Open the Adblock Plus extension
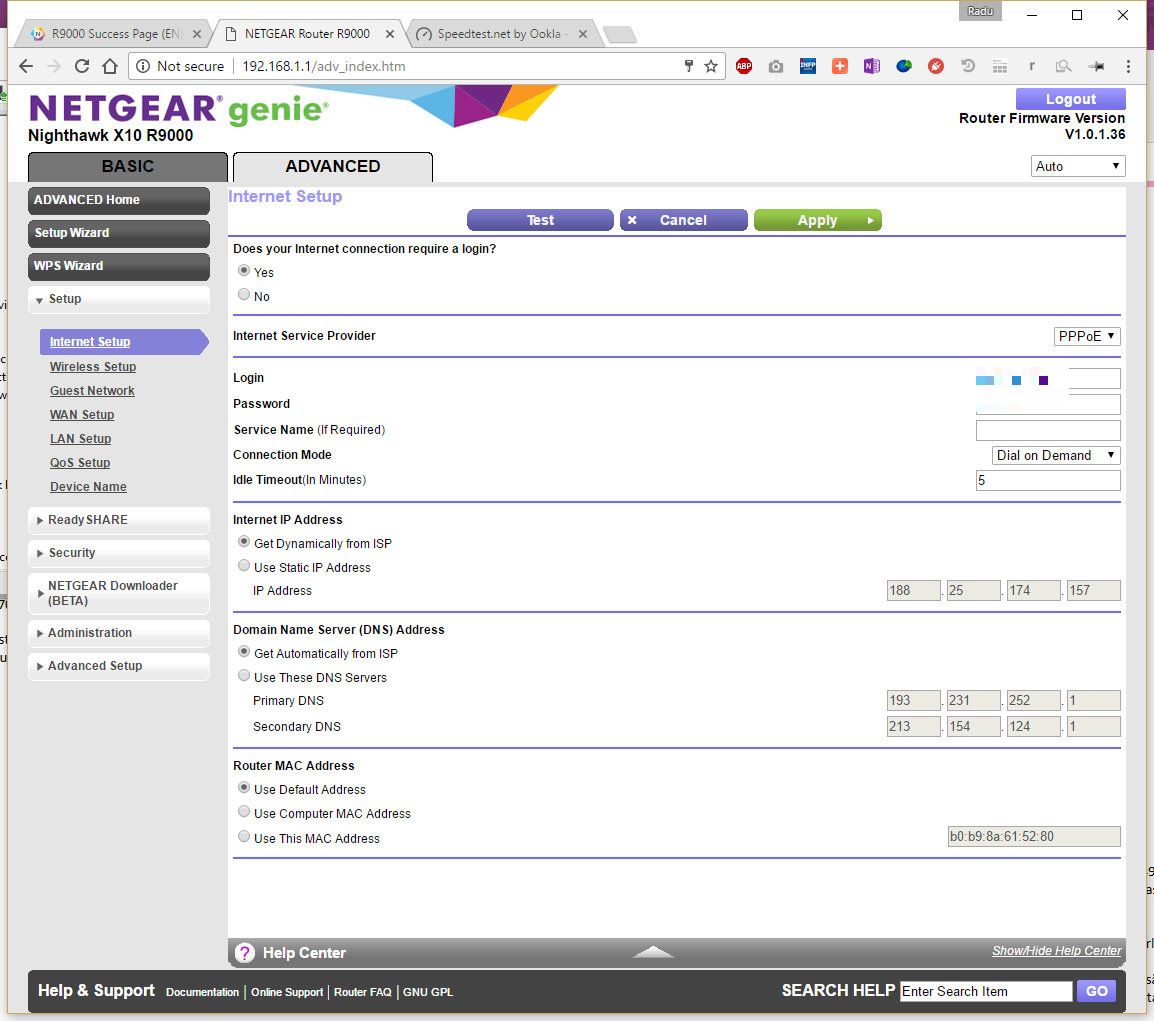The image size is (1154, 1021). (x=744, y=66)
